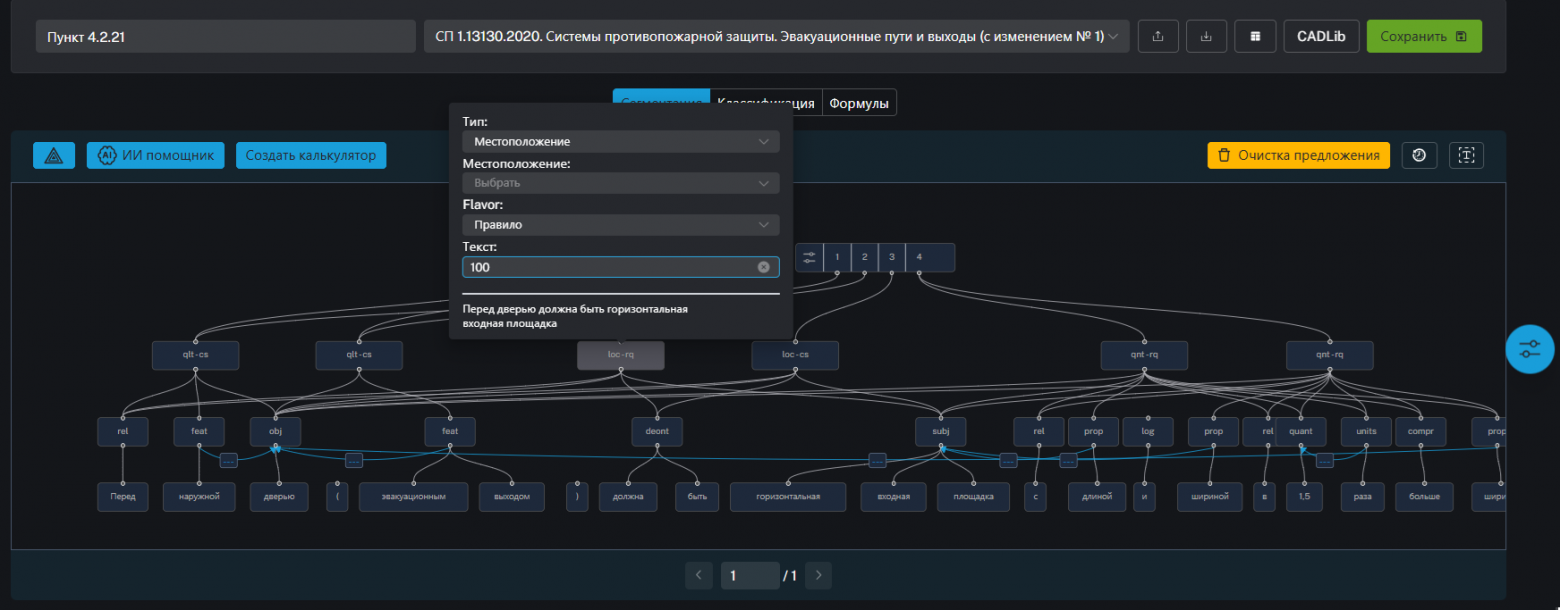Image resolution: width=1560 pixels, height=610 pixels.
Task: Go to the next page arrow
Action: (819, 575)
